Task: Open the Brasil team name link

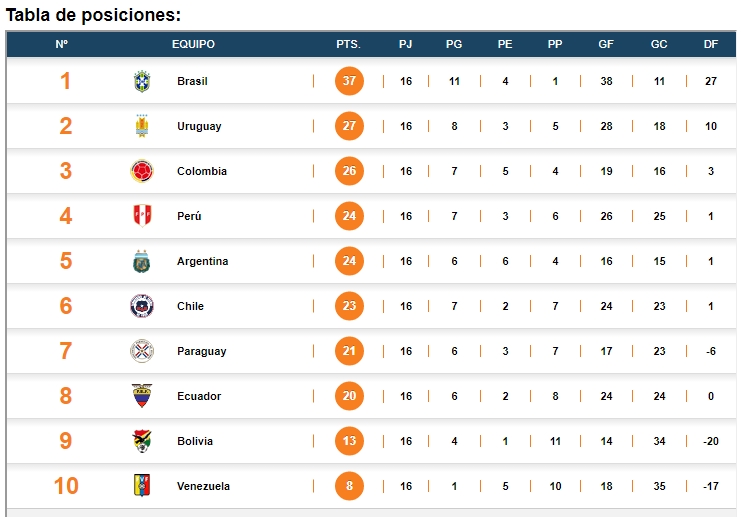Action: click(192, 81)
